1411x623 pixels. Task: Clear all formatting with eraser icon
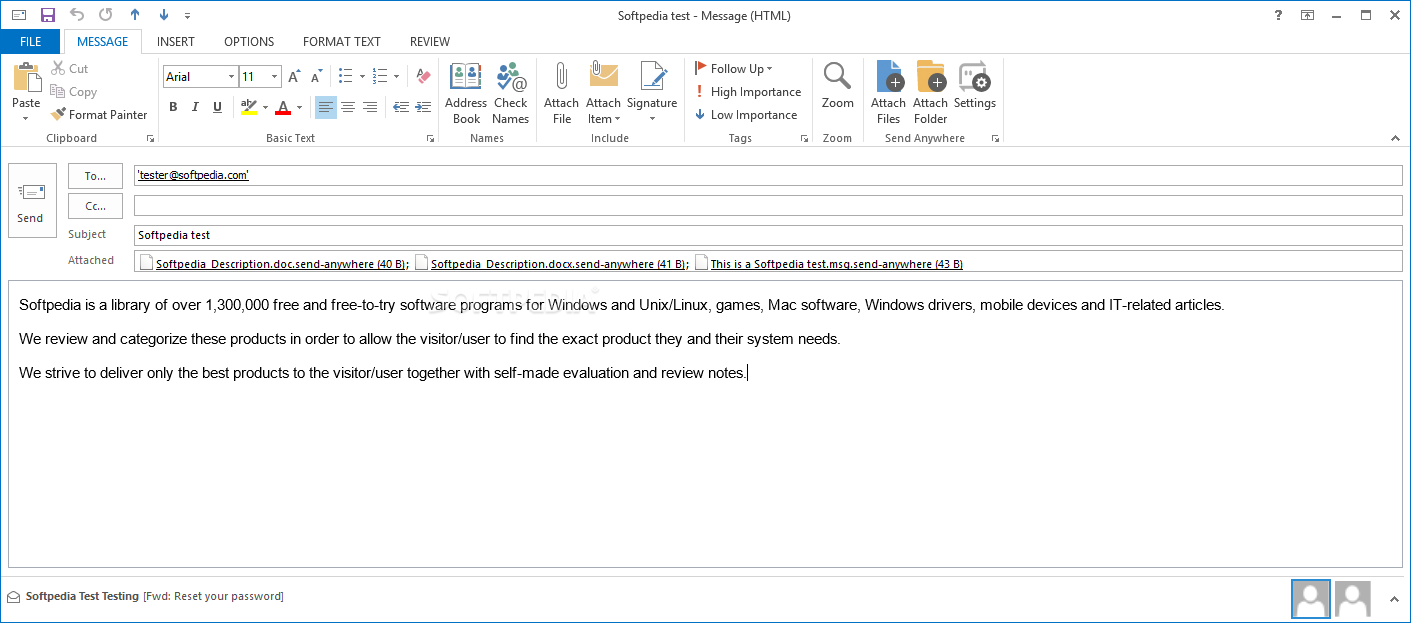coord(423,77)
